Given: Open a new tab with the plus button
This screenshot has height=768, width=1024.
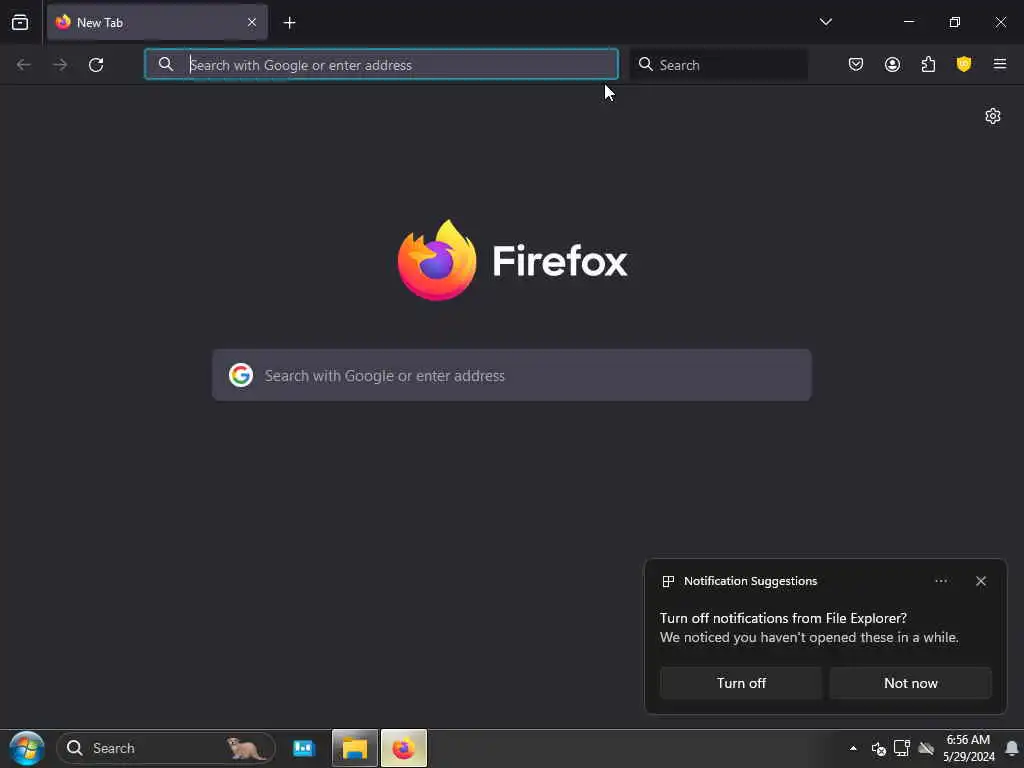Looking at the screenshot, I should pyautogui.click(x=289, y=23).
